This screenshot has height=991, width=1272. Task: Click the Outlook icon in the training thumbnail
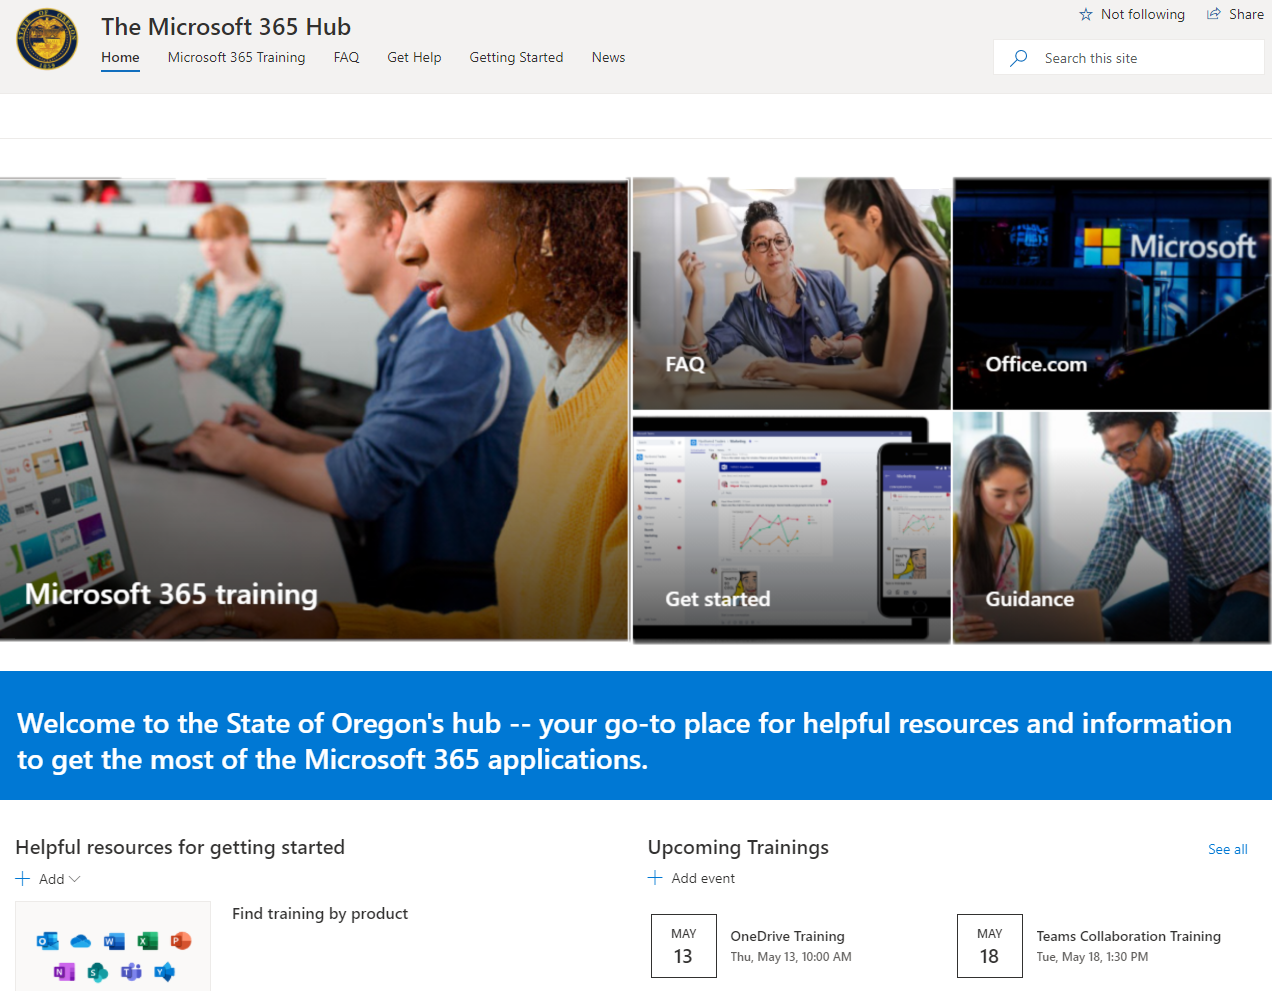pyautogui.click(x=46, y=941)
